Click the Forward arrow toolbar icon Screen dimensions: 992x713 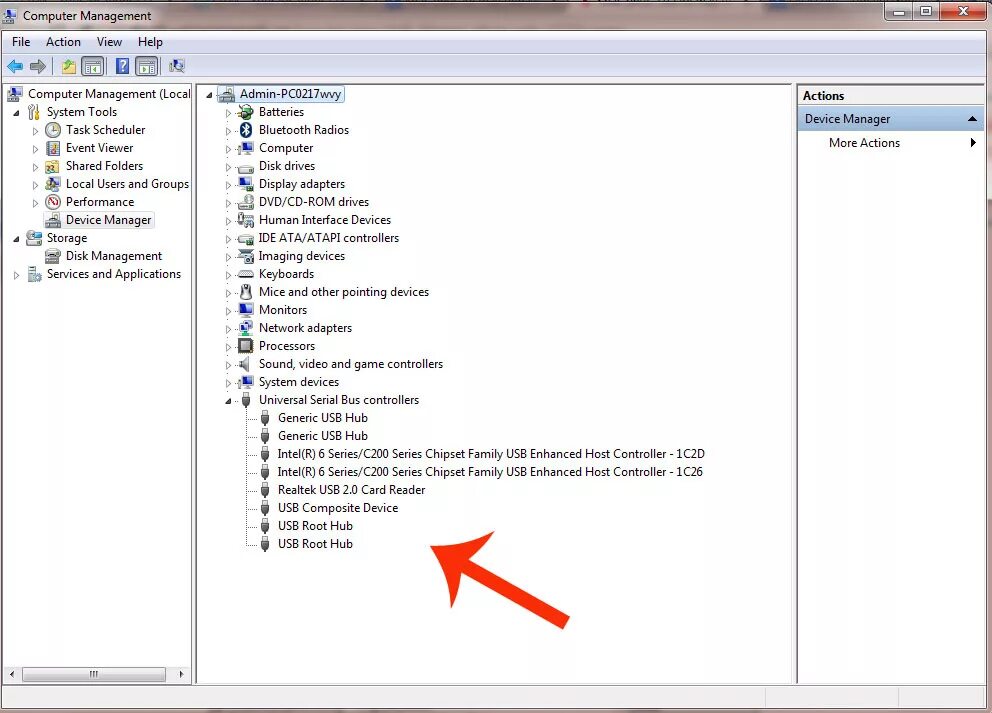tap(38, 66)
